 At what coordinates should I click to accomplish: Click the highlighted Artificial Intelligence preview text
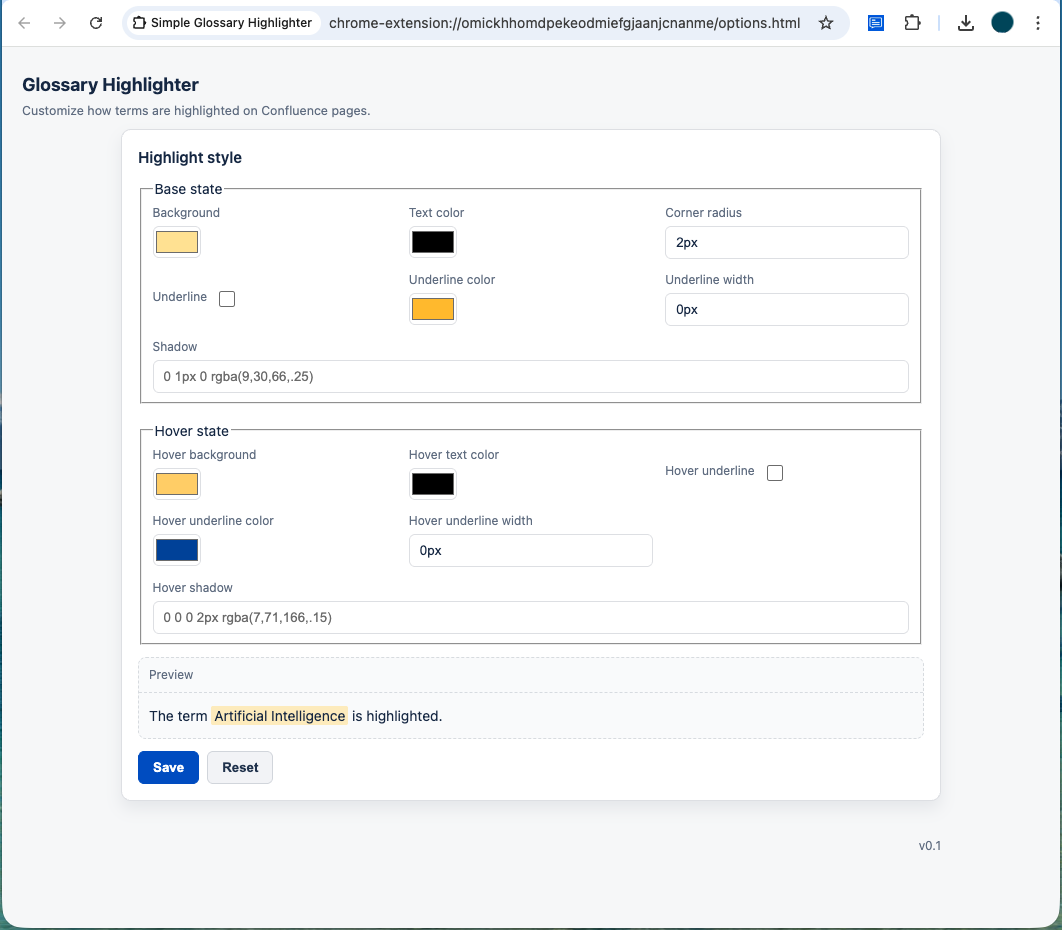click(x=280, y=716)
